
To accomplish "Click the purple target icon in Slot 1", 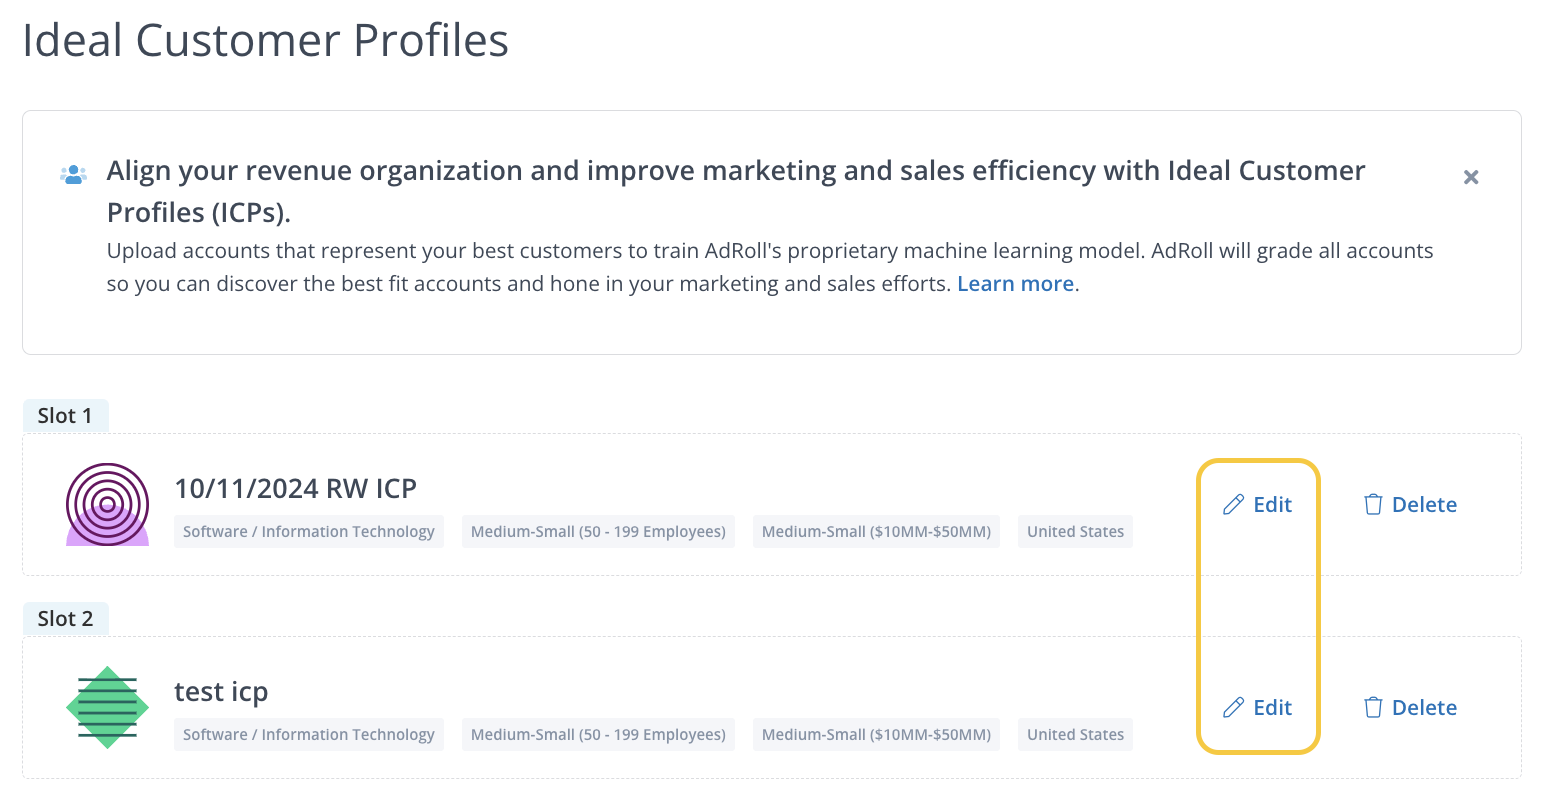I will pos(107,504).
